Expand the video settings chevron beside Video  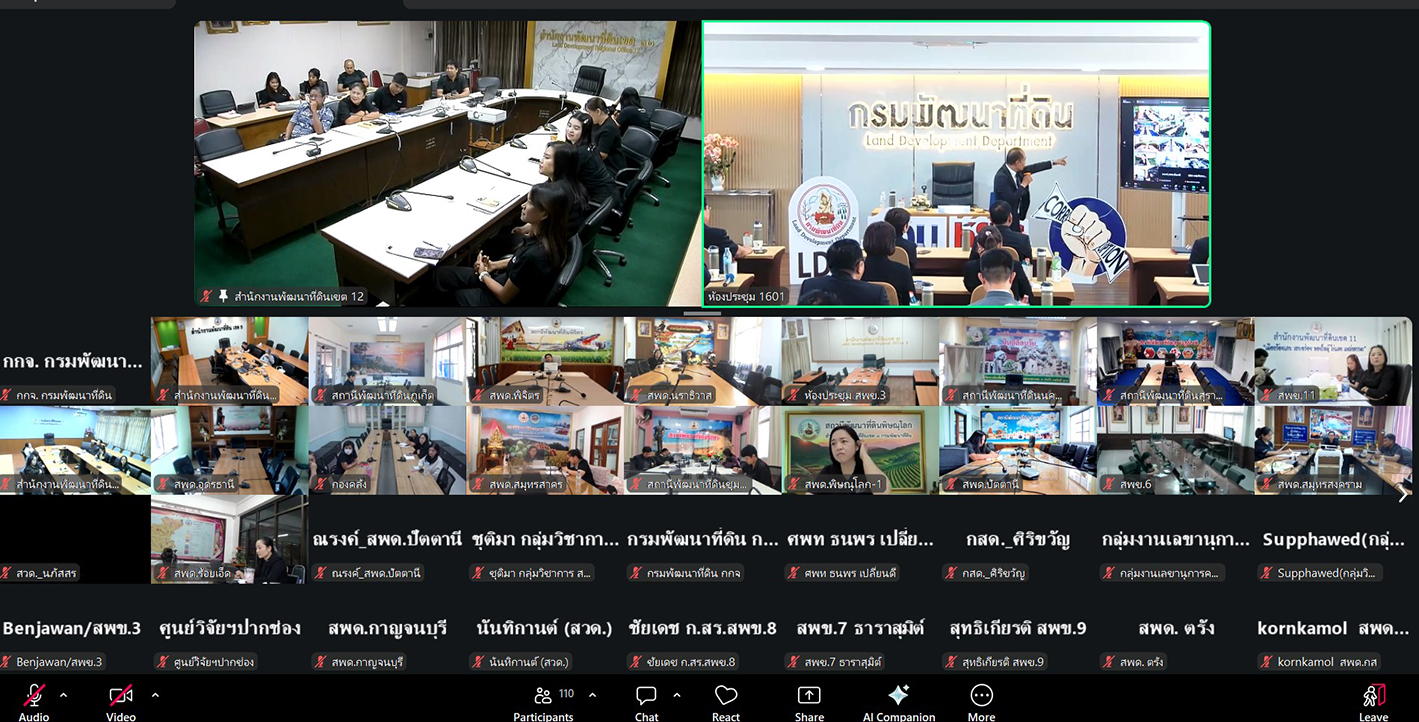(155, 695)
